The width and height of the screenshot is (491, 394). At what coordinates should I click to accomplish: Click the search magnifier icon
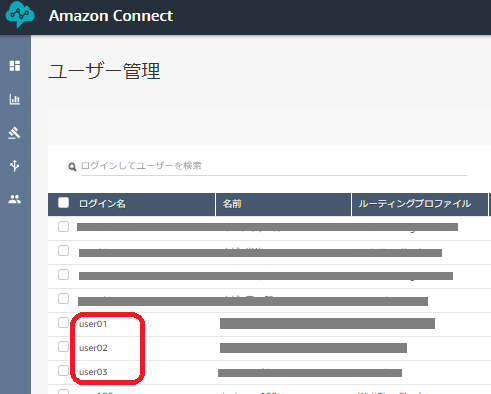pyautogui.click(x=72, y=166)
